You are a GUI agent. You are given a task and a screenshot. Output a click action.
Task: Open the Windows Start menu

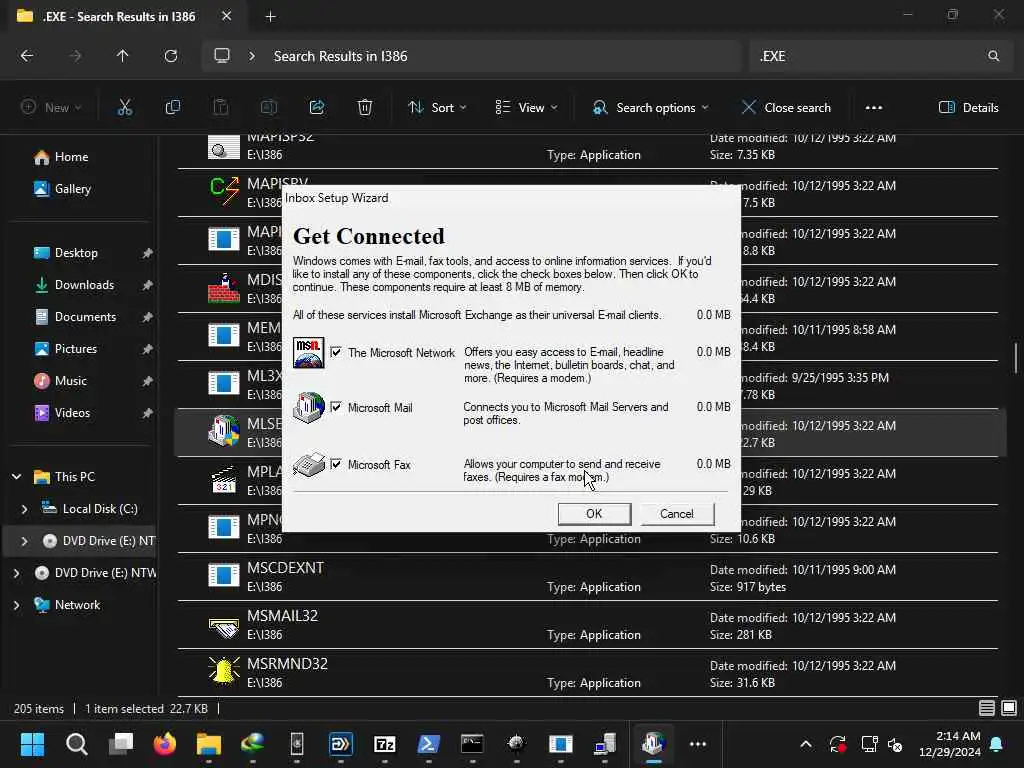point(32,744)
